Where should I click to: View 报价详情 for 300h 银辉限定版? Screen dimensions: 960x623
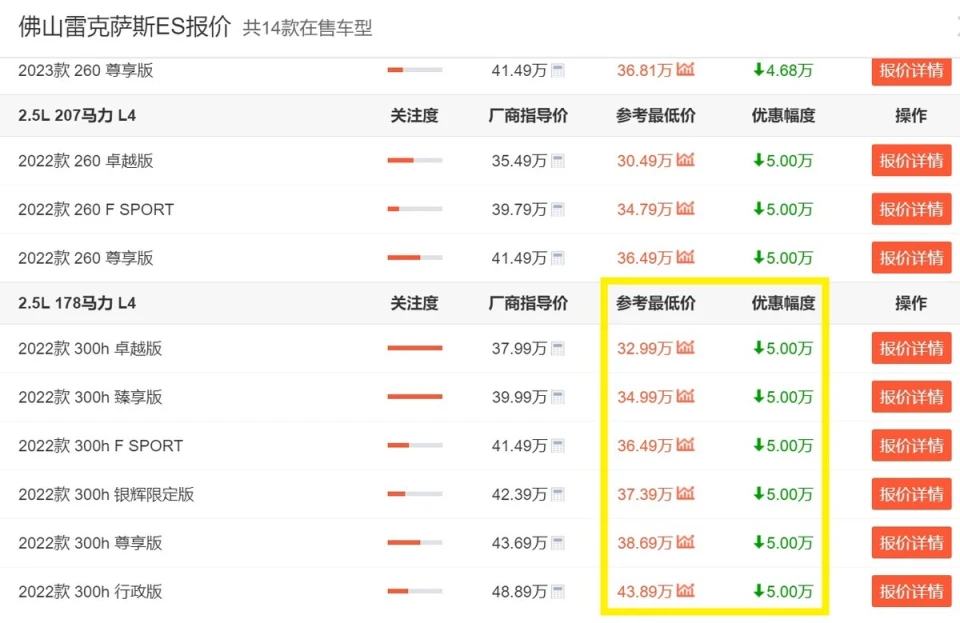tap(912, 493)
